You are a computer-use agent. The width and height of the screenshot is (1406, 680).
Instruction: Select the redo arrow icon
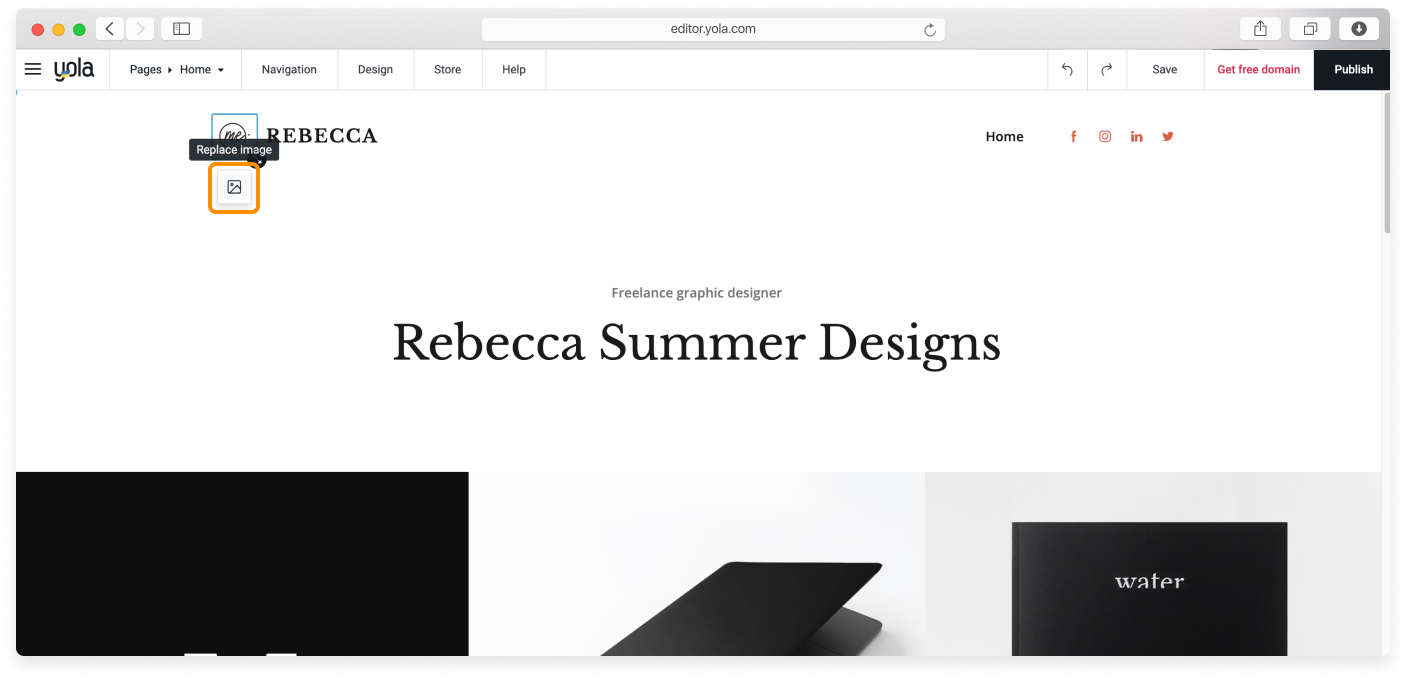point(1107,69)
